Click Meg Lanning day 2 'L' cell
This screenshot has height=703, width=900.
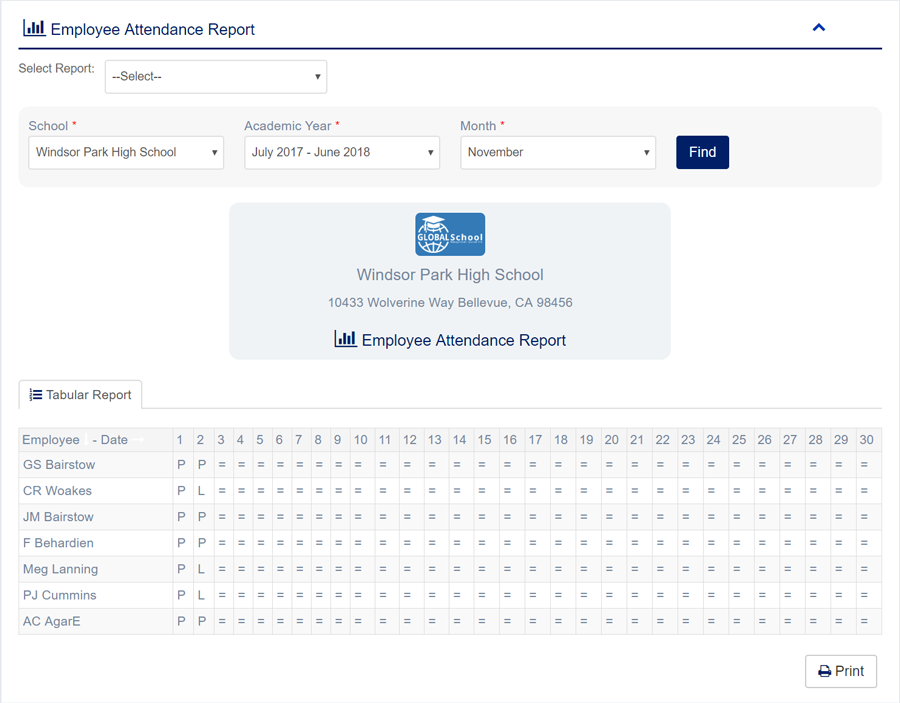click(x=203, y=569)
